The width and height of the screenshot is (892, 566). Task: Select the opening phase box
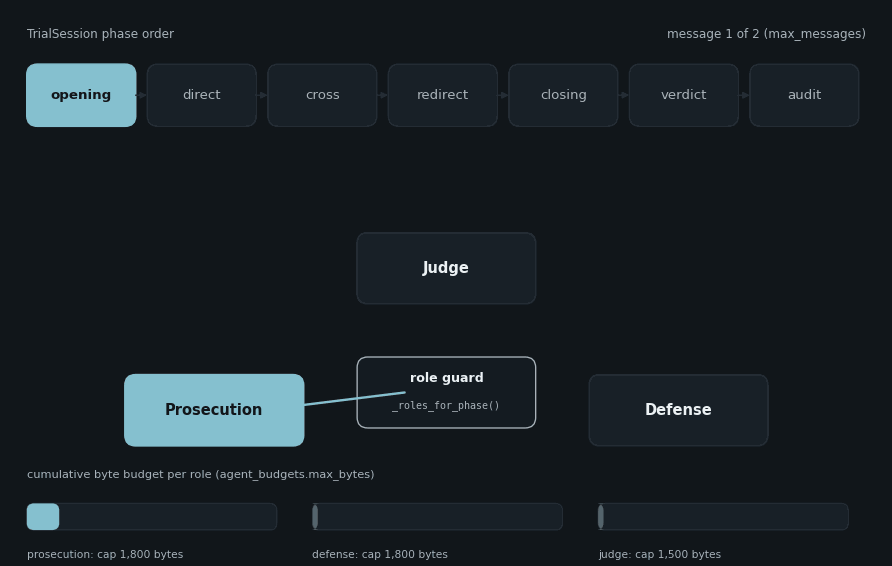pyautogui.click(x=81, y=95)
